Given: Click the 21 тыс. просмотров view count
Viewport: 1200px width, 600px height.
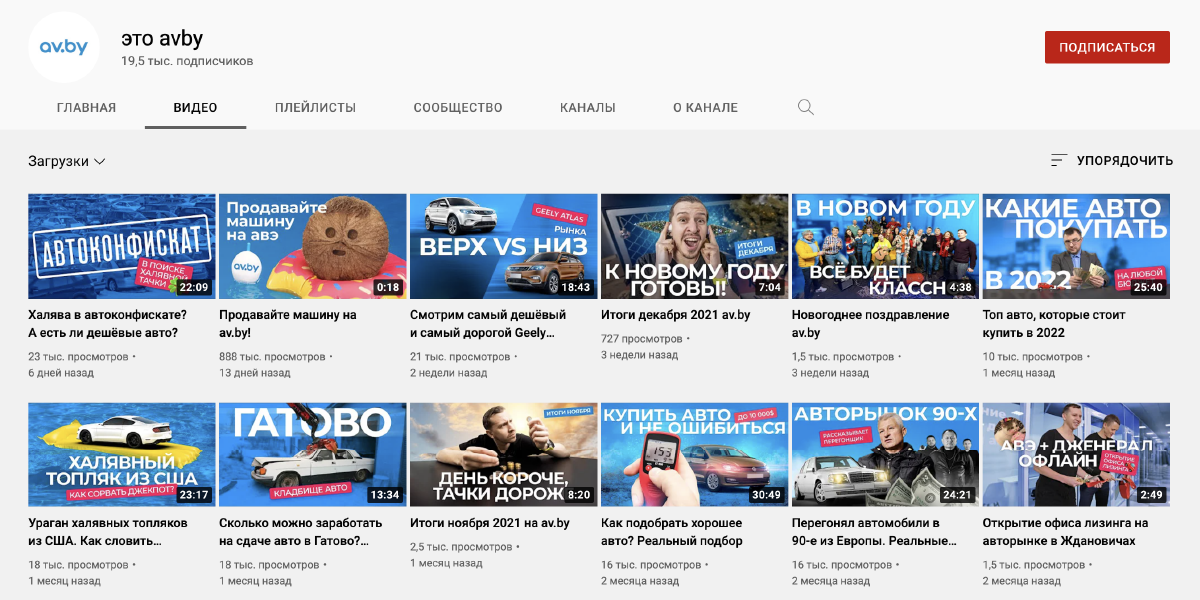Looking at the screenshot, I should [x=460, y=357].
